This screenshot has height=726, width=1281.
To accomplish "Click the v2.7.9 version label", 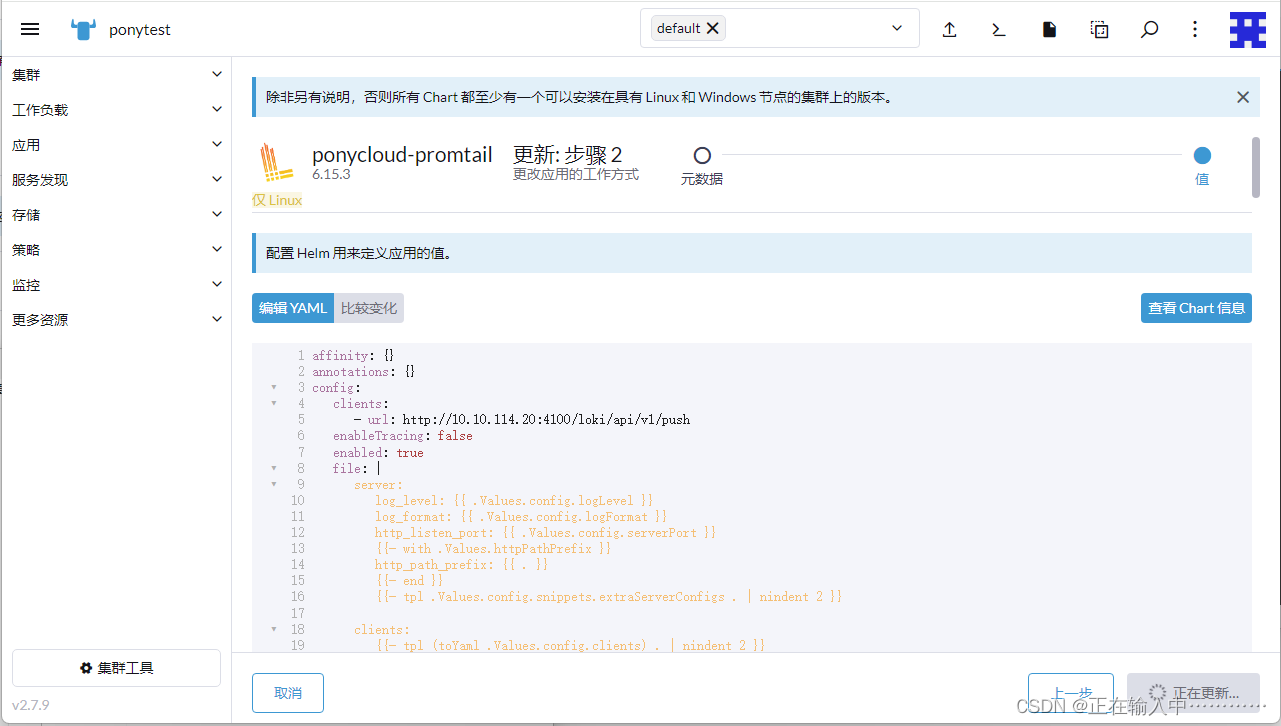I will tap(31, 705).
